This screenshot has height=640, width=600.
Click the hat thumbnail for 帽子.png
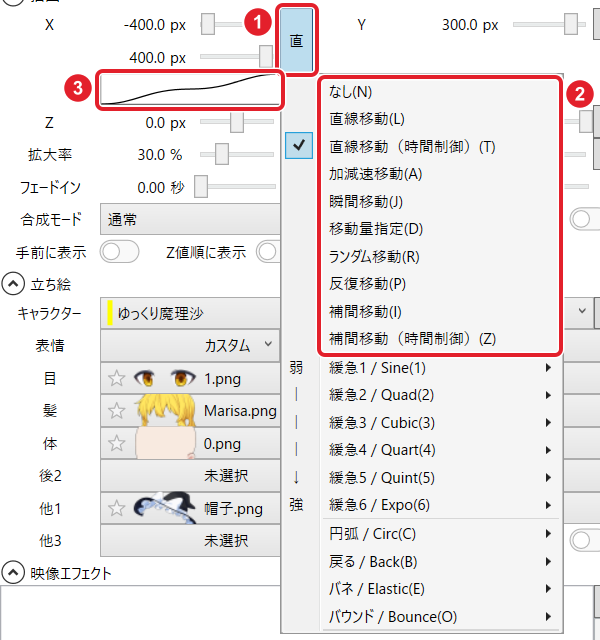[x=165, y=508]
